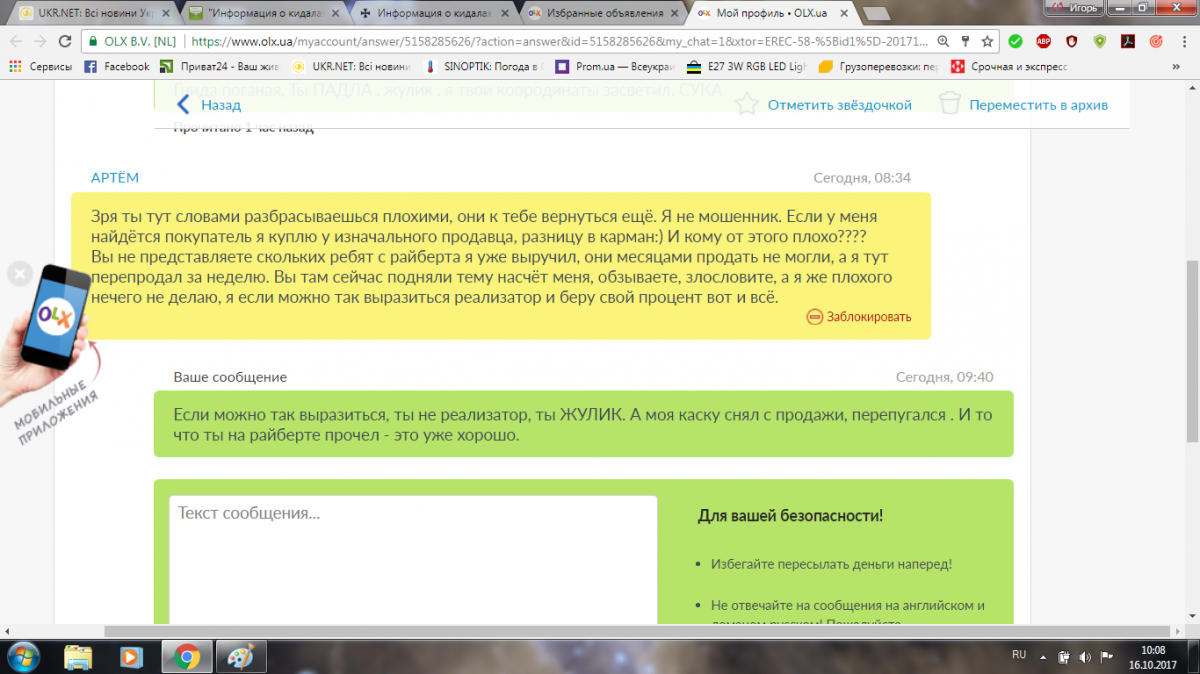Click the Ваше сообщение label

coord(230,377)
